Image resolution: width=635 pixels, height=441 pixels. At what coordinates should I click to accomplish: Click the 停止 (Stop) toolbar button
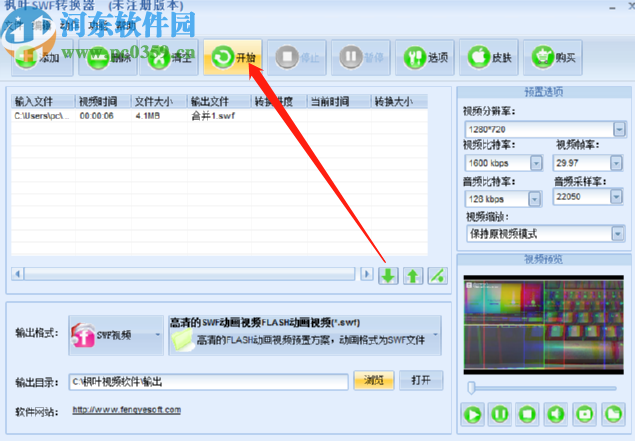point(297,58)
